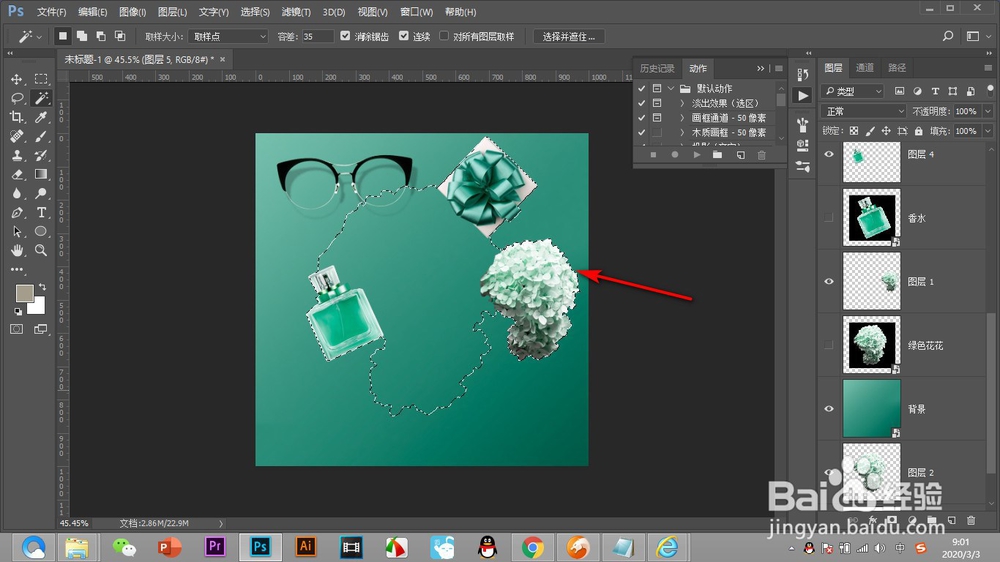Viewport: 1000px width, 562px height.
Task: Select the Horizontal Type tool
Action: pos(41,212)
